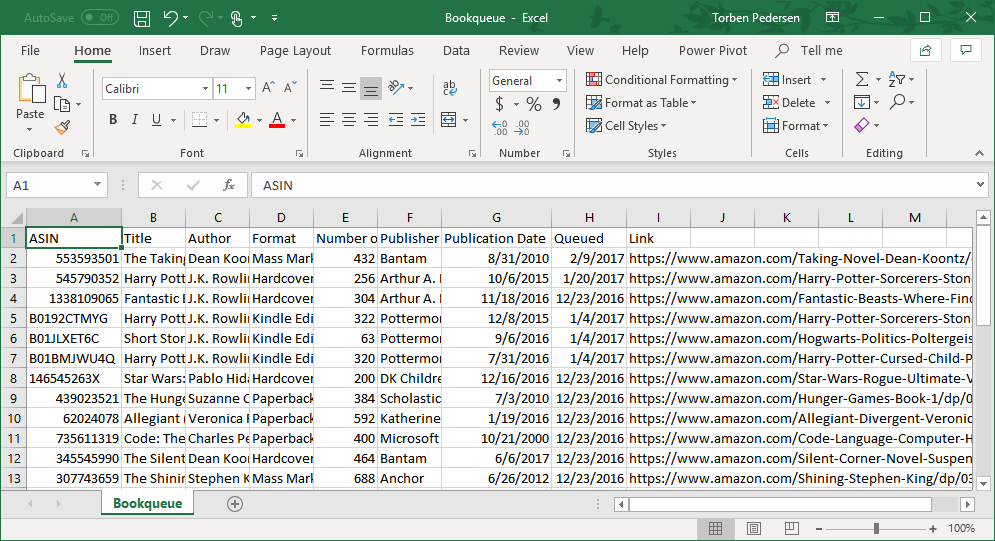Switch to the Insert tab
Screen dimensions: 995x541
tap(155, 51)
